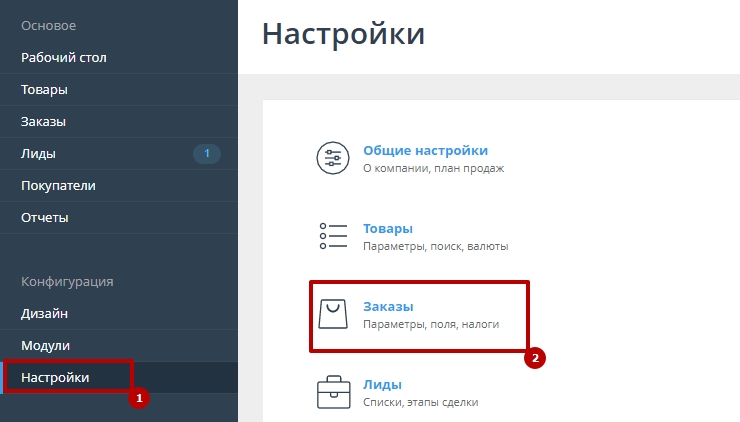Click the briefcase icon for Лиды settings
This screenshot has width=740, height=422.
pos(332,391)
